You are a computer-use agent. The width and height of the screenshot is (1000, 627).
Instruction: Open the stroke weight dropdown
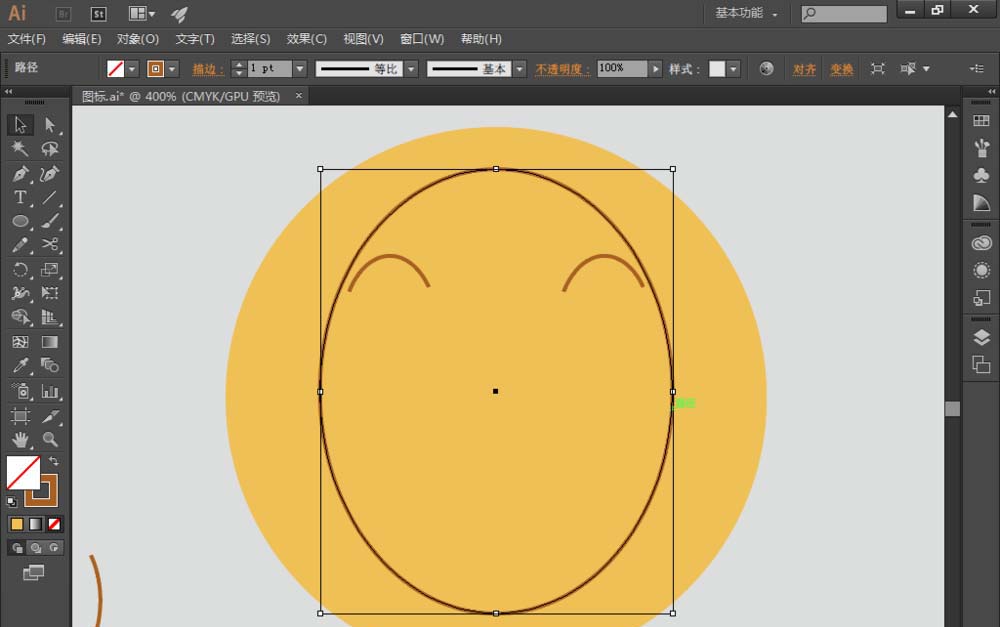[x=300, y=69]
